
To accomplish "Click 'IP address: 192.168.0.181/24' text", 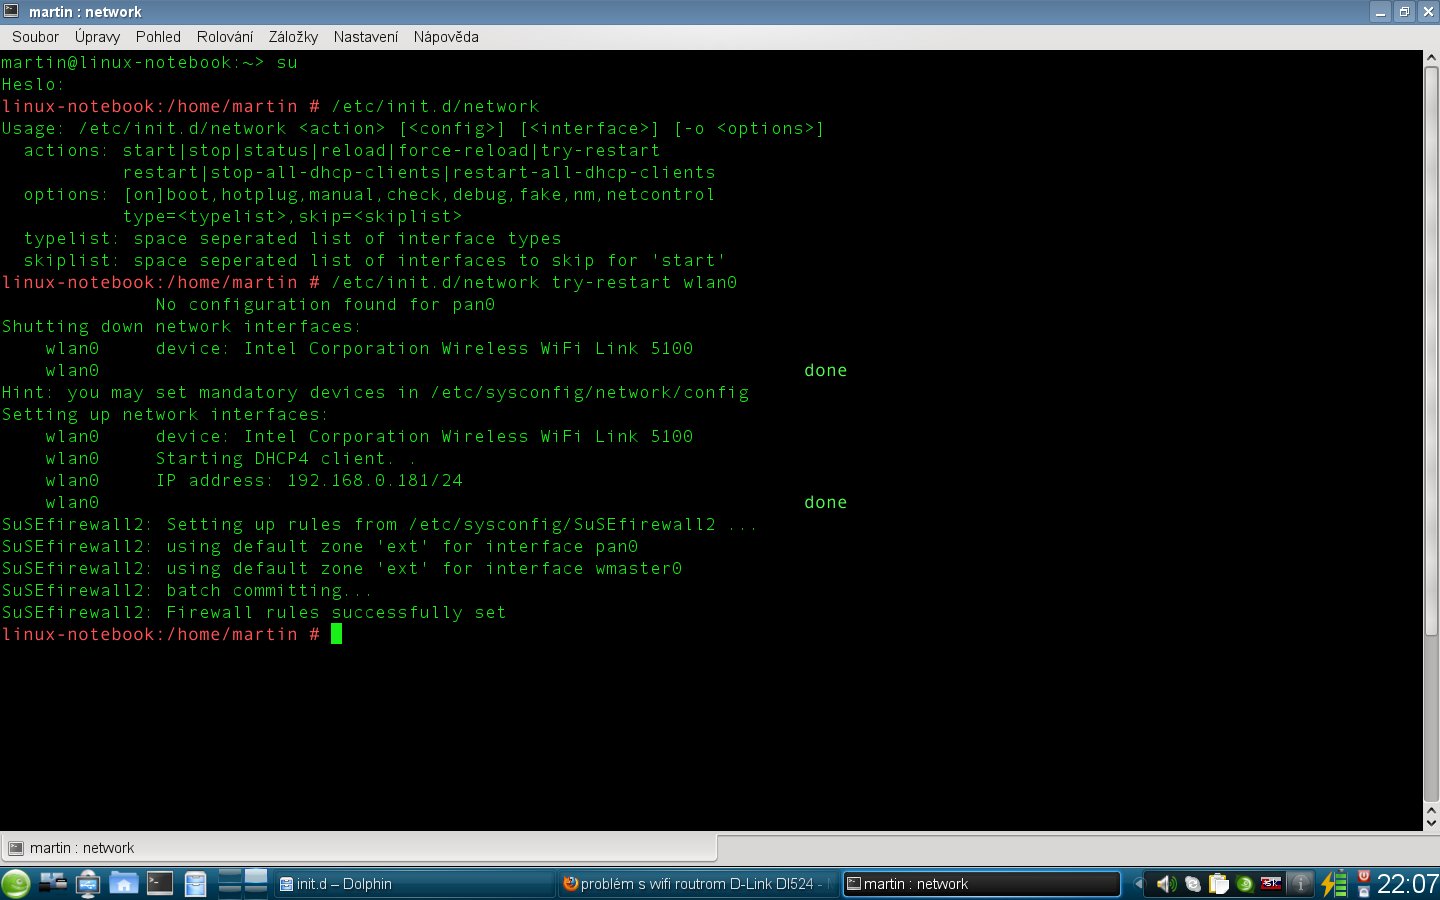I will [x=309, y=480].
